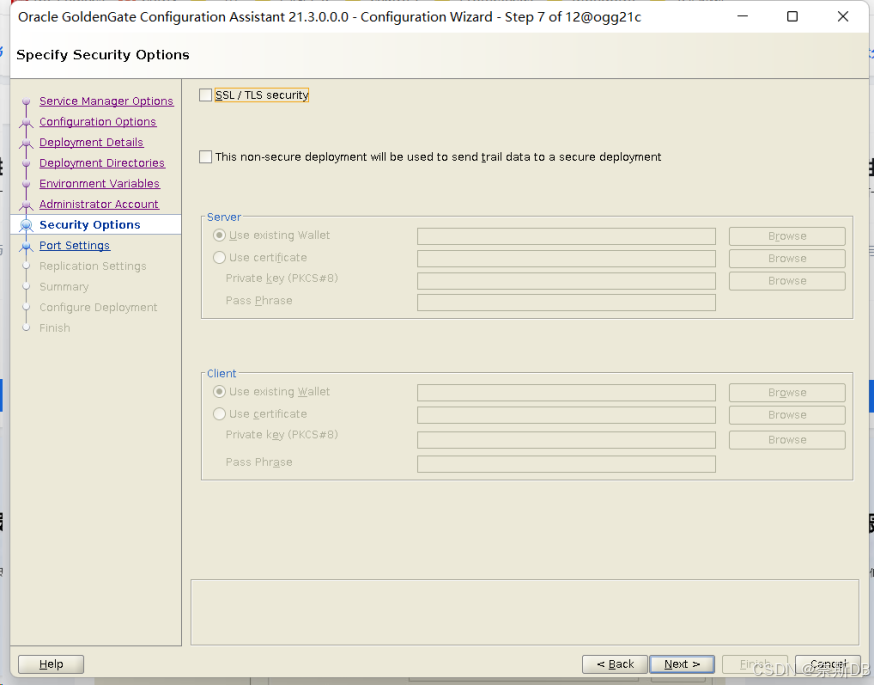This screenshot has height=685, width=875.
Task: Select Client Use existing Wallet radio
Action: pyautogui.click(x=219, y=392)
